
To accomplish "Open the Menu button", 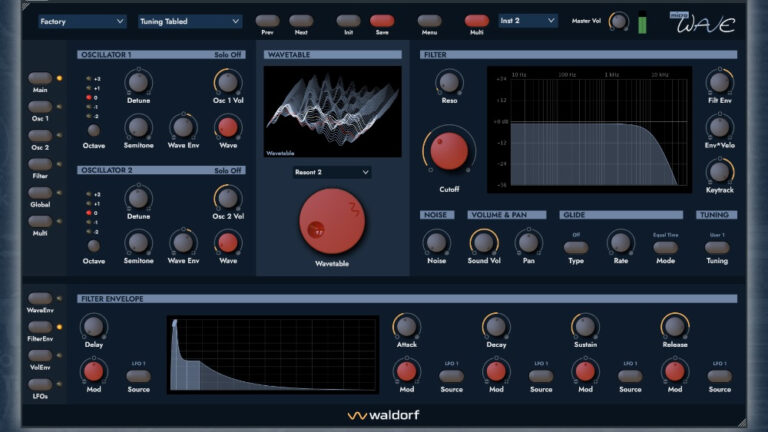I will 429,21.
